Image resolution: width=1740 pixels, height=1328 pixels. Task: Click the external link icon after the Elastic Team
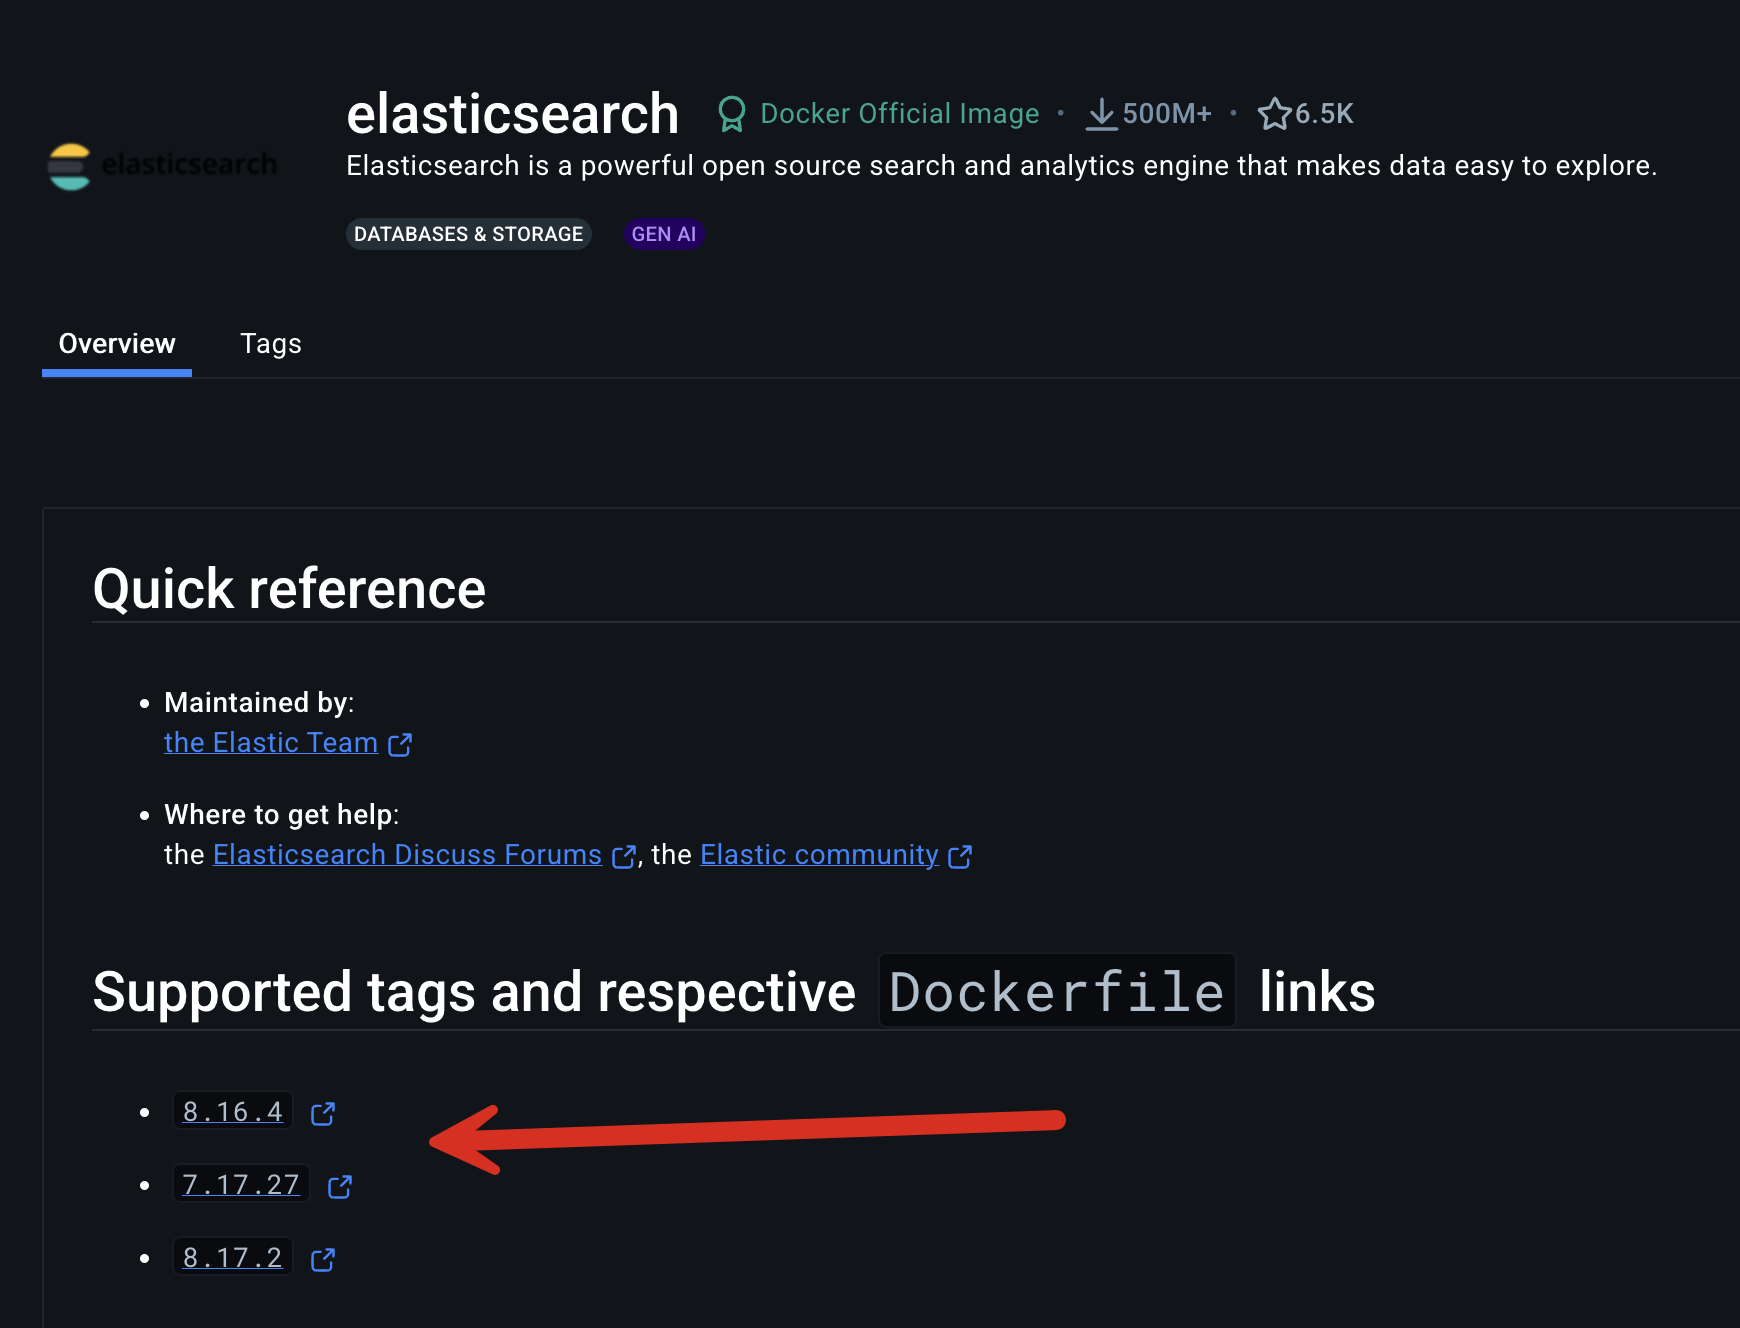pyautogui.click(x=400, y=745)
